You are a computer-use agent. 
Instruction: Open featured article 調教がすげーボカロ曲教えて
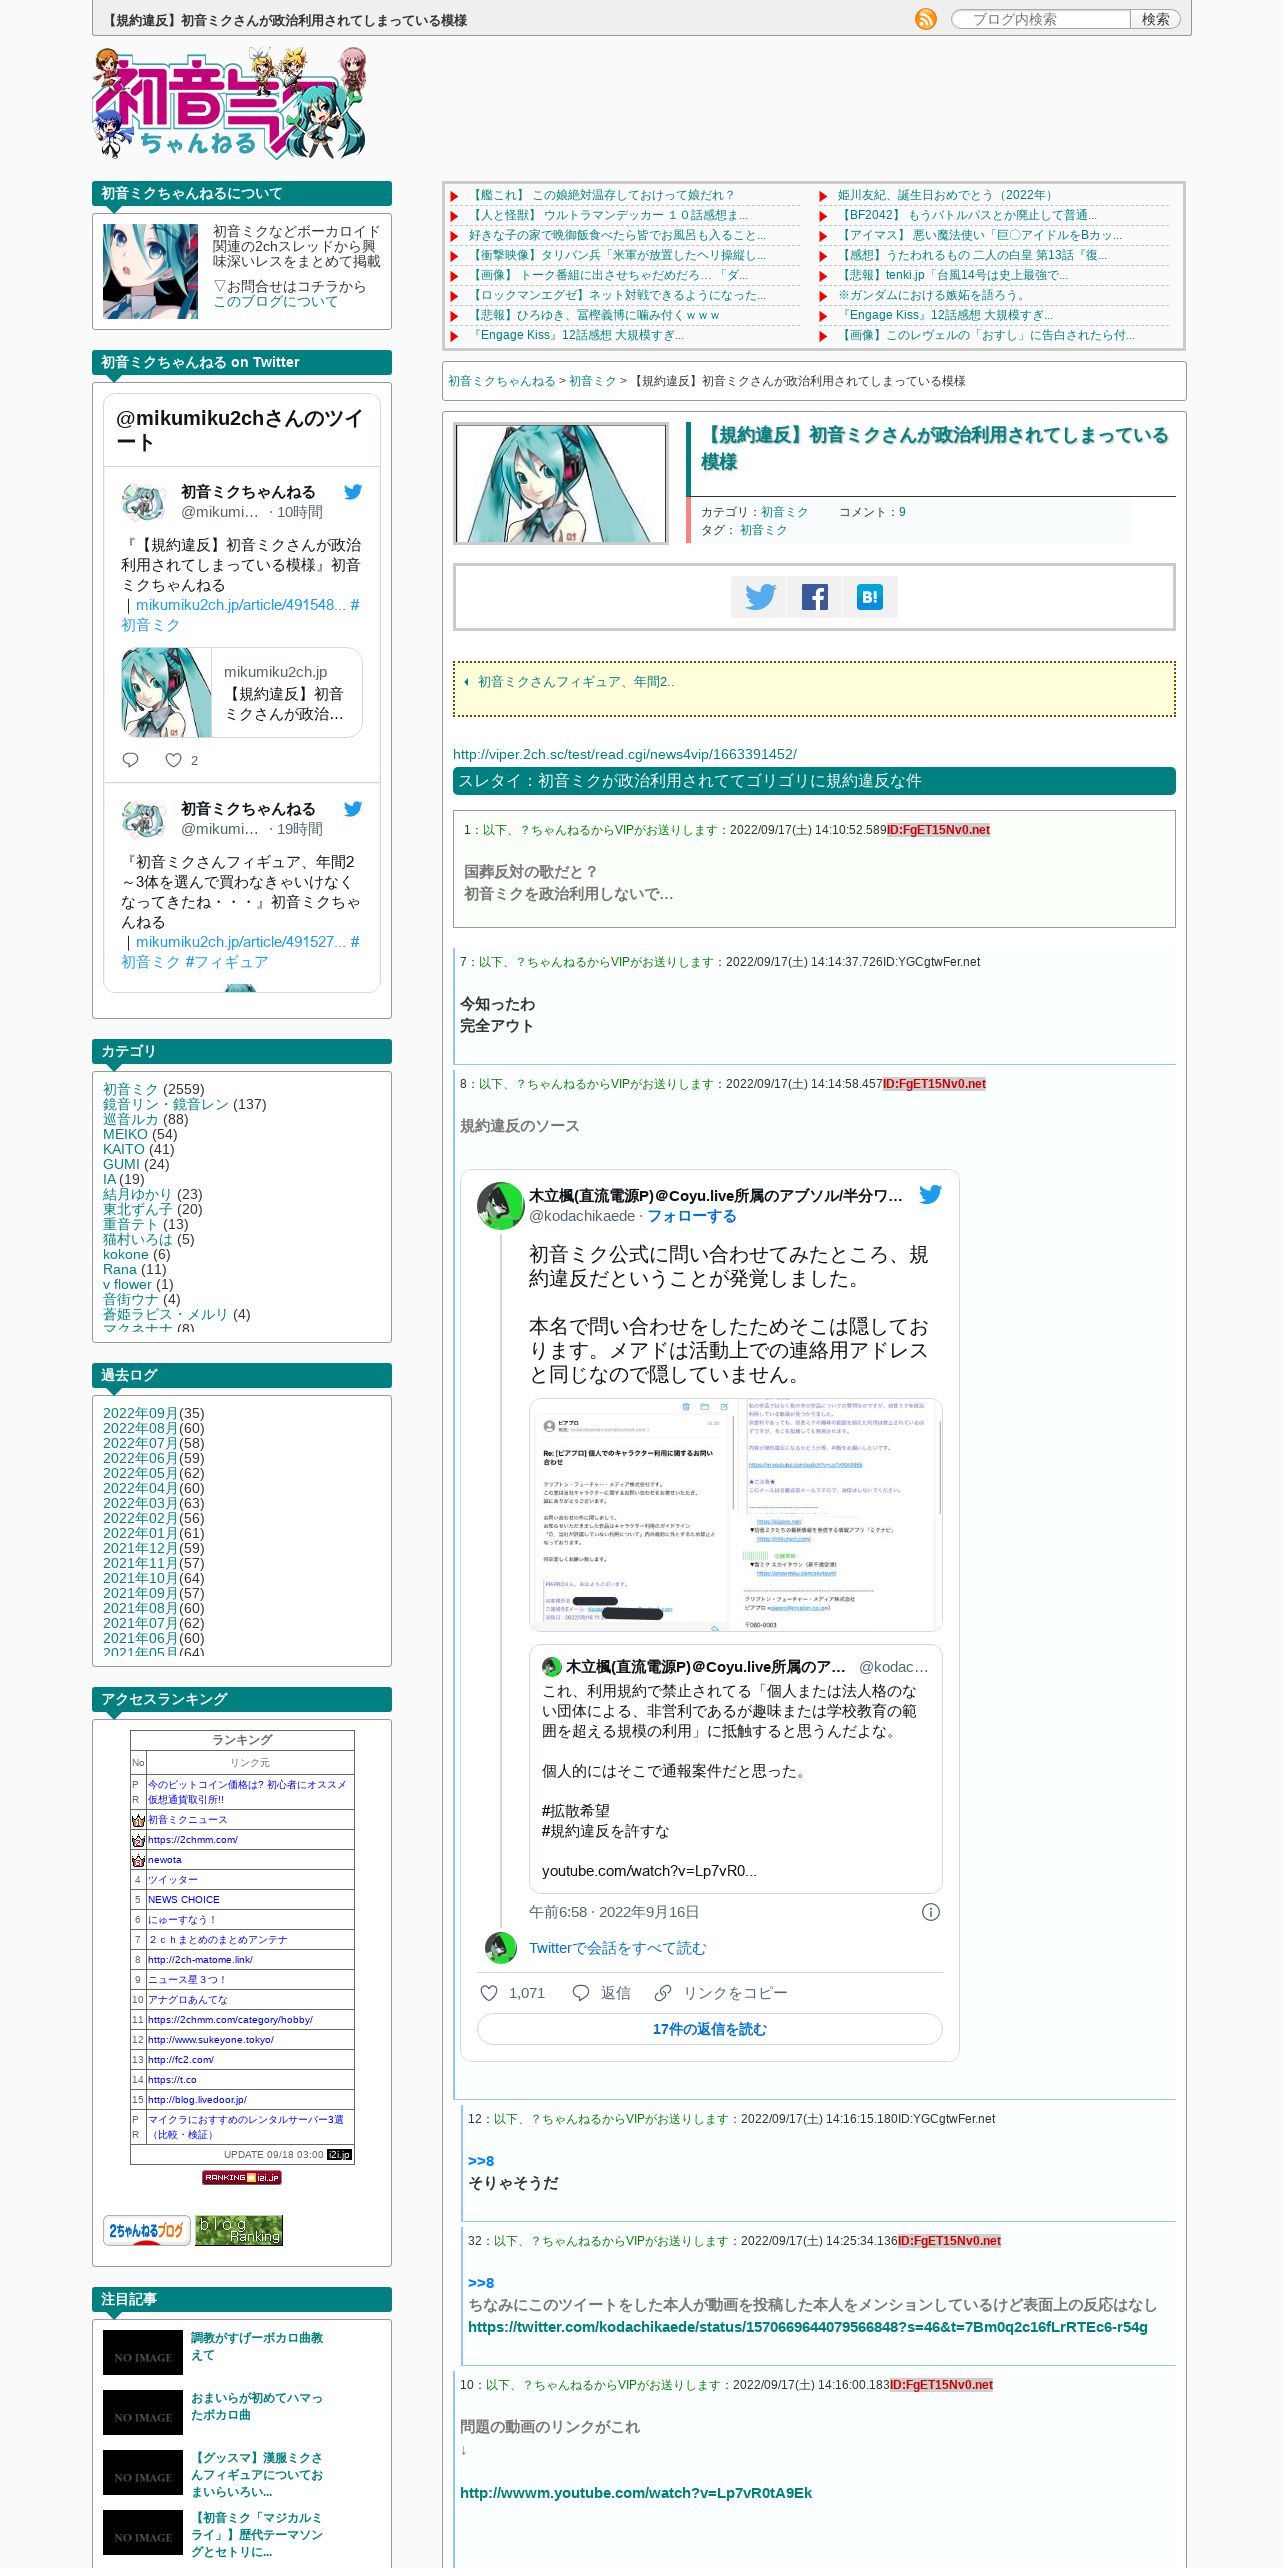(257, 2346)
